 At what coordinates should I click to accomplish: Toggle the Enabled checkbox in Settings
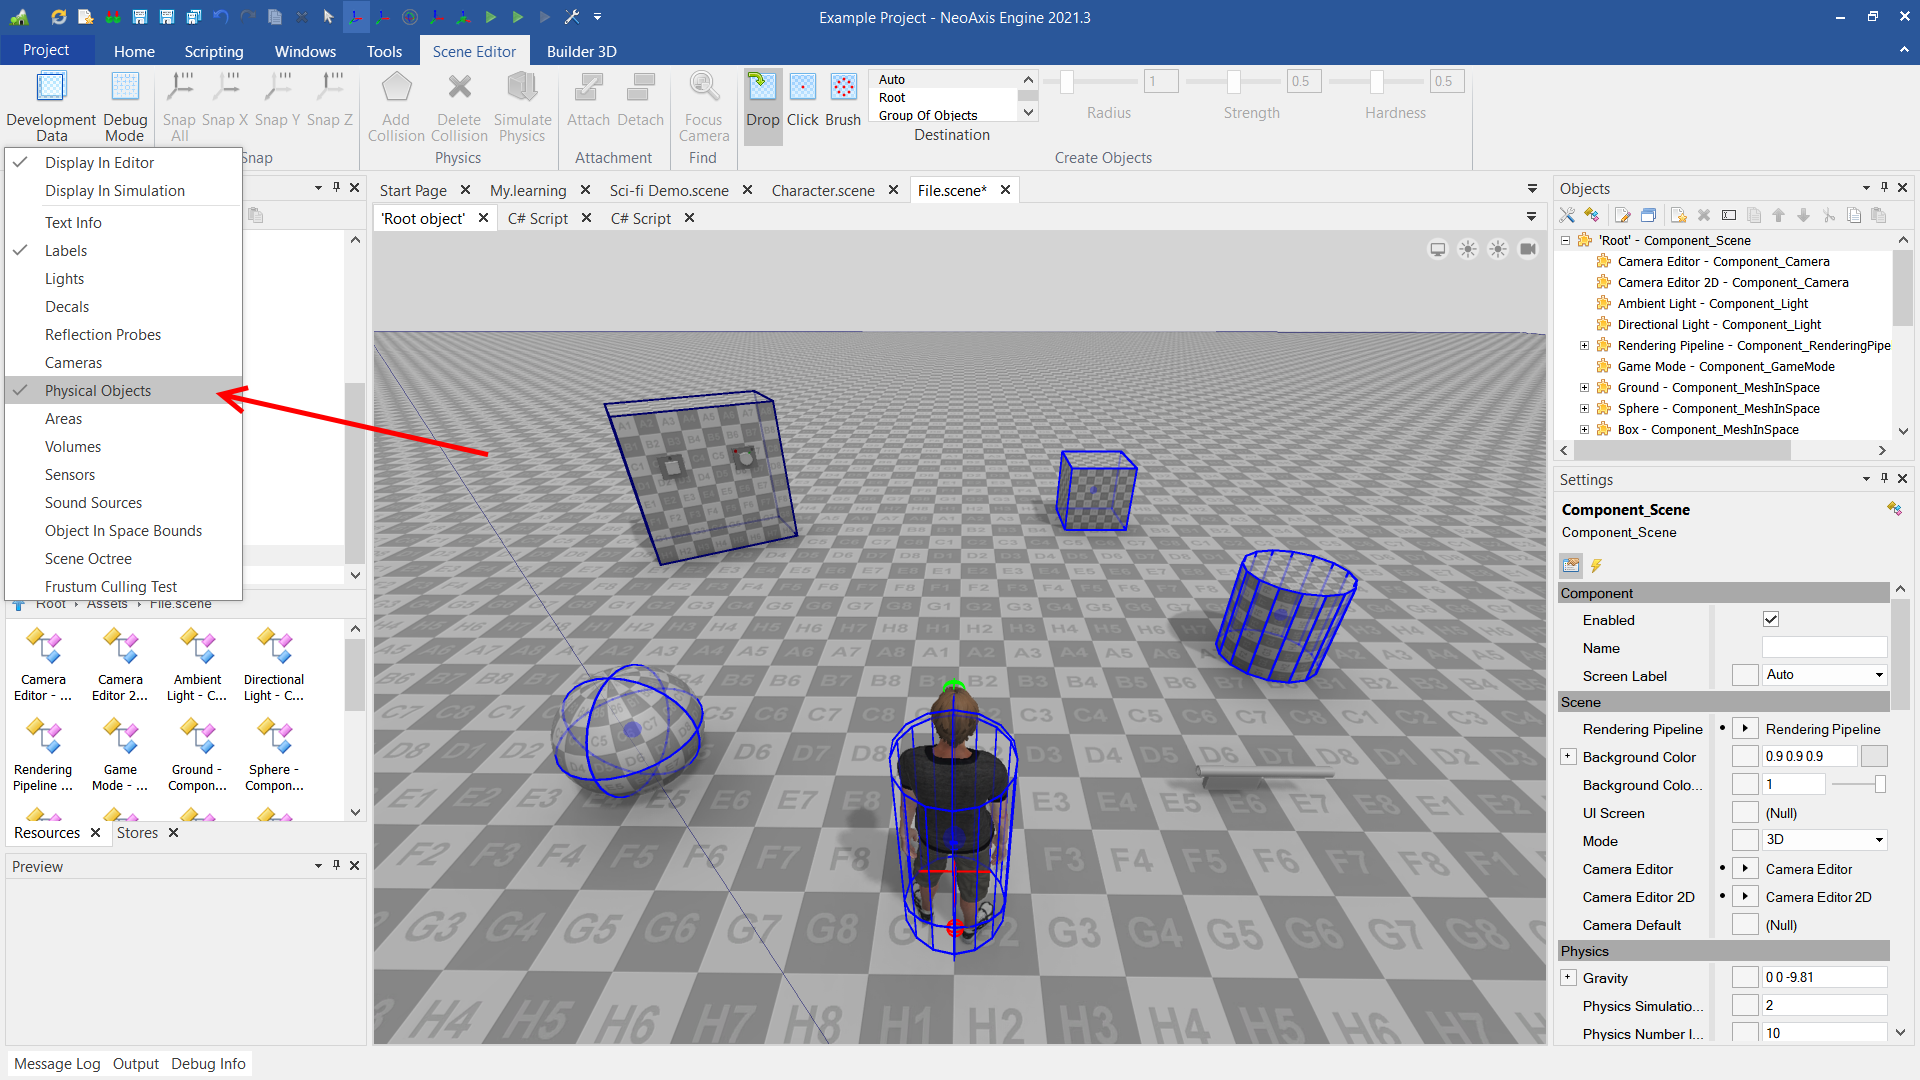click(1771, 619)
